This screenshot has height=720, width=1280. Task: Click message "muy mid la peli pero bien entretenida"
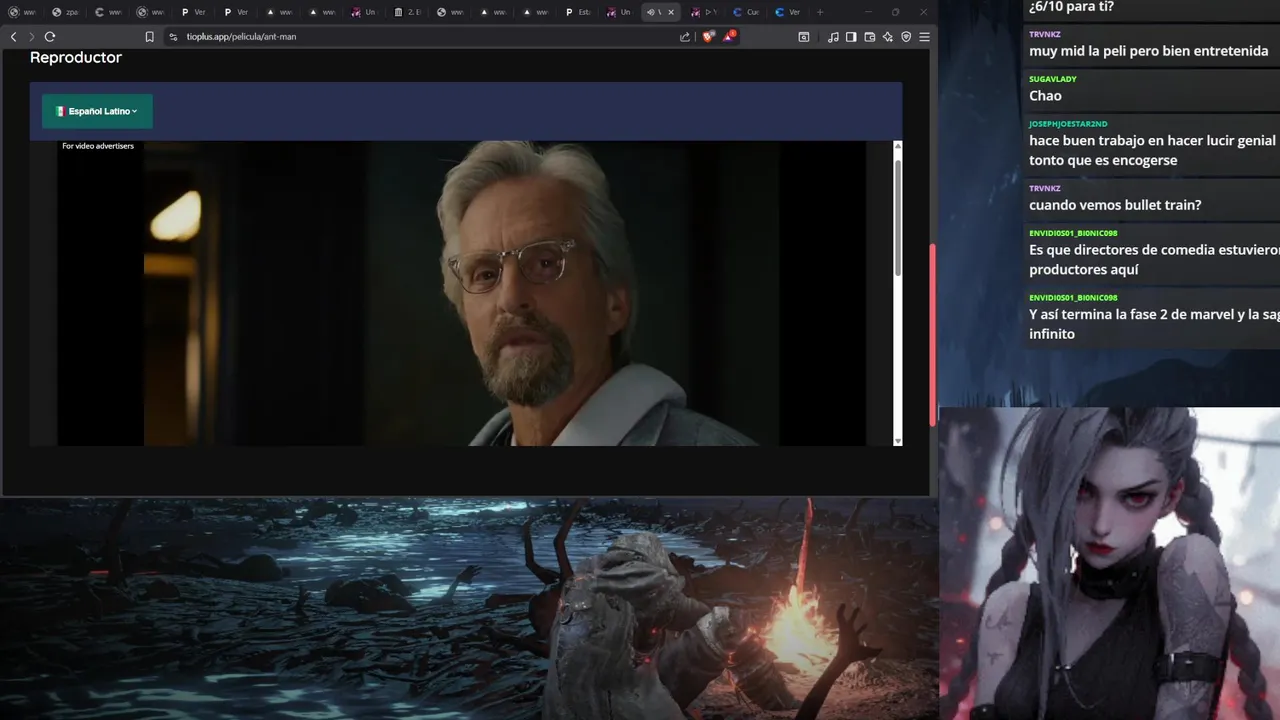[1148, 51]
